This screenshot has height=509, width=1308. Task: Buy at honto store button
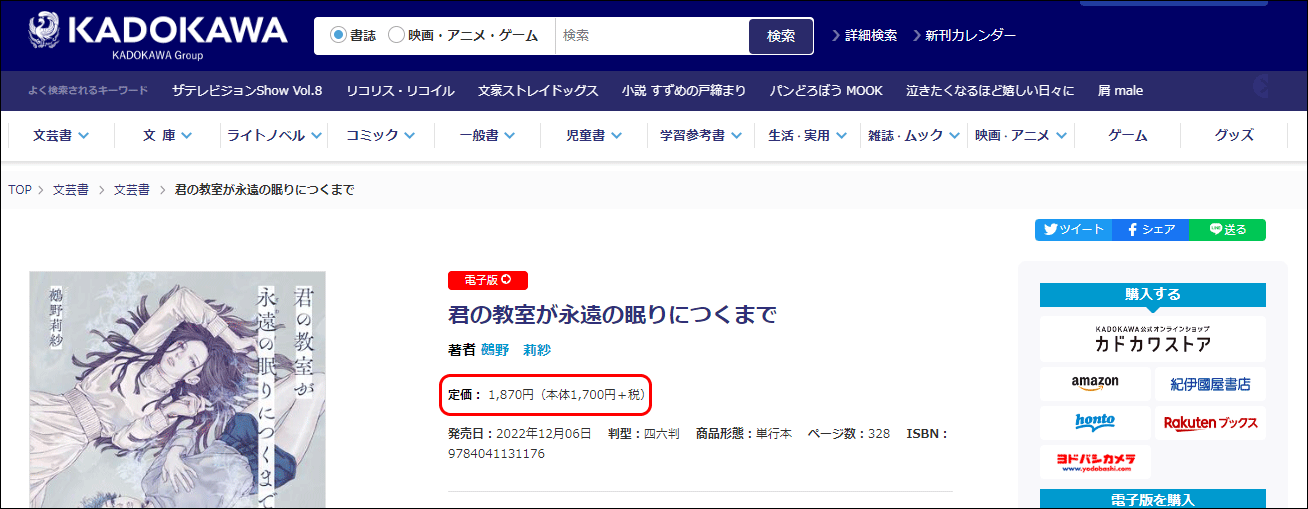click(1095, 422)
